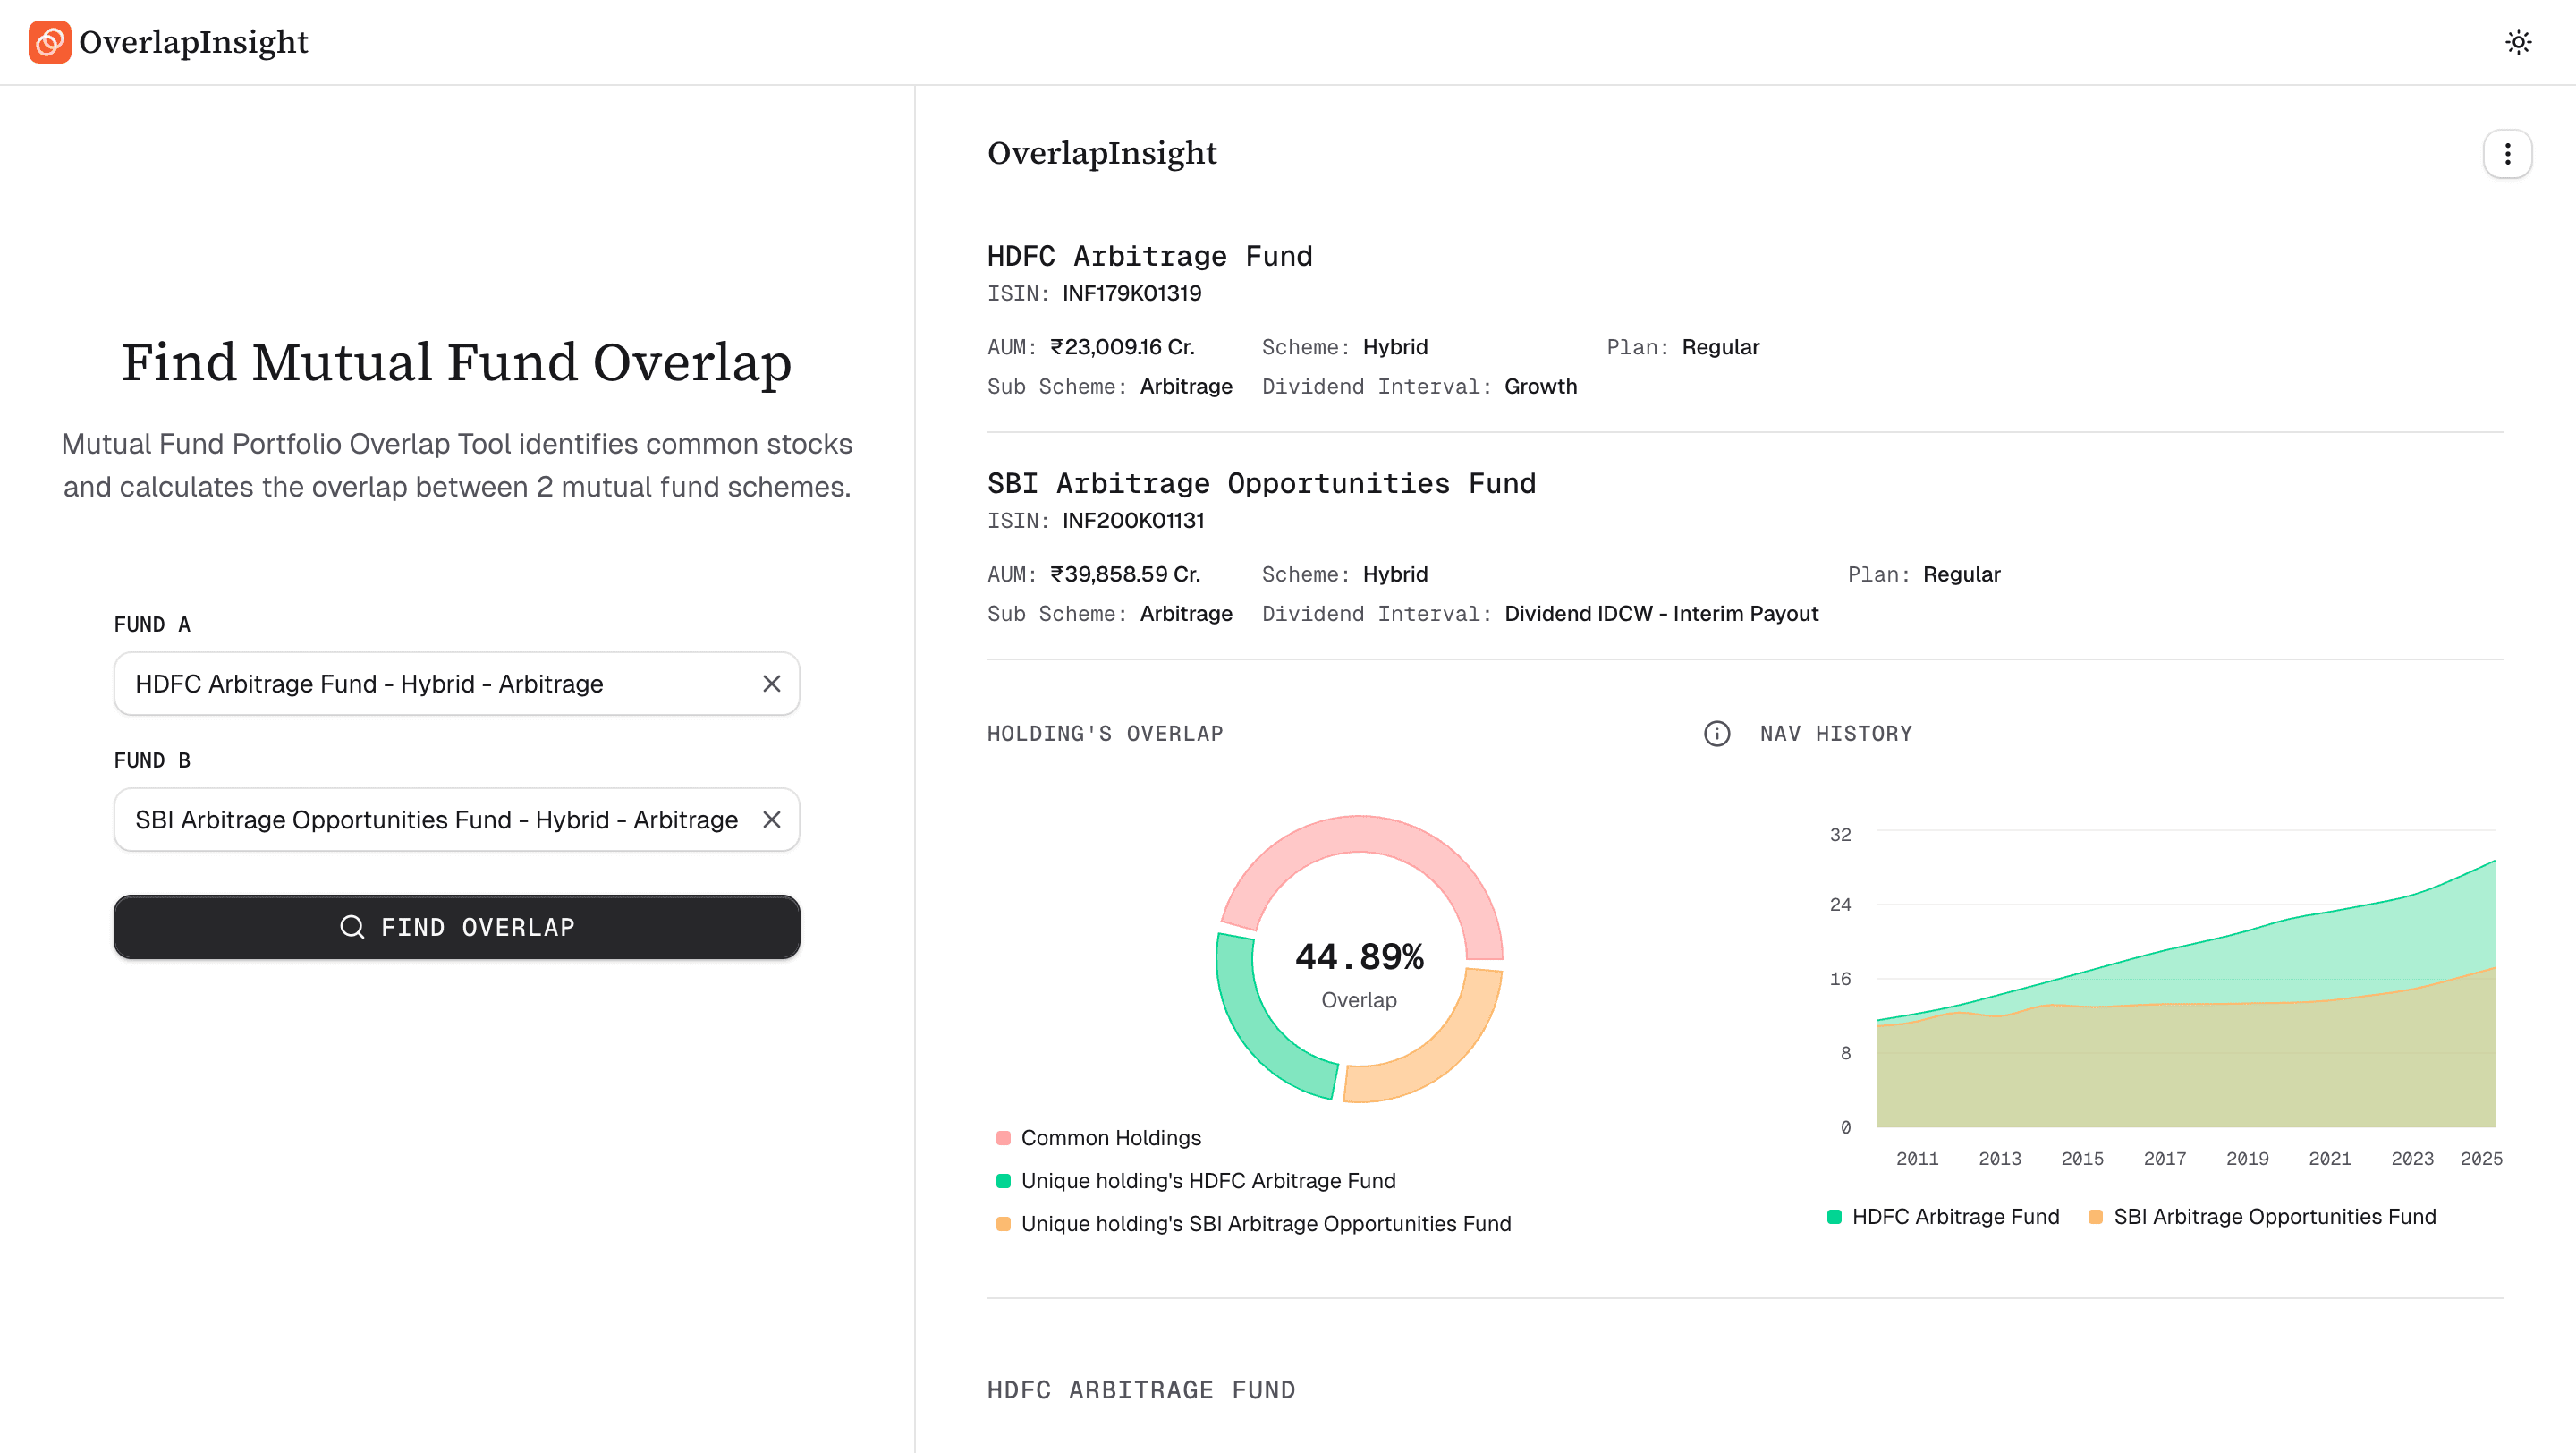Image resolution: width=2576 pixels, height=1453 pixels.
Task: Click the Find Mutual Fund Overlap heading
Action: (456, 362)
